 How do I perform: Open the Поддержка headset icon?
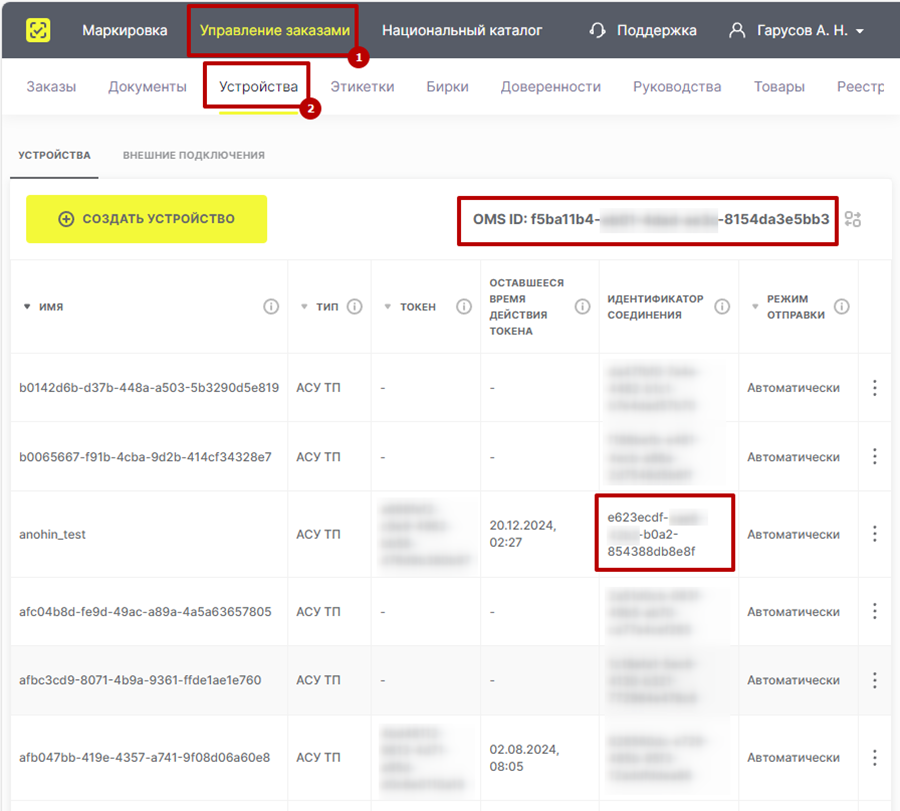[x=598, y=30]
